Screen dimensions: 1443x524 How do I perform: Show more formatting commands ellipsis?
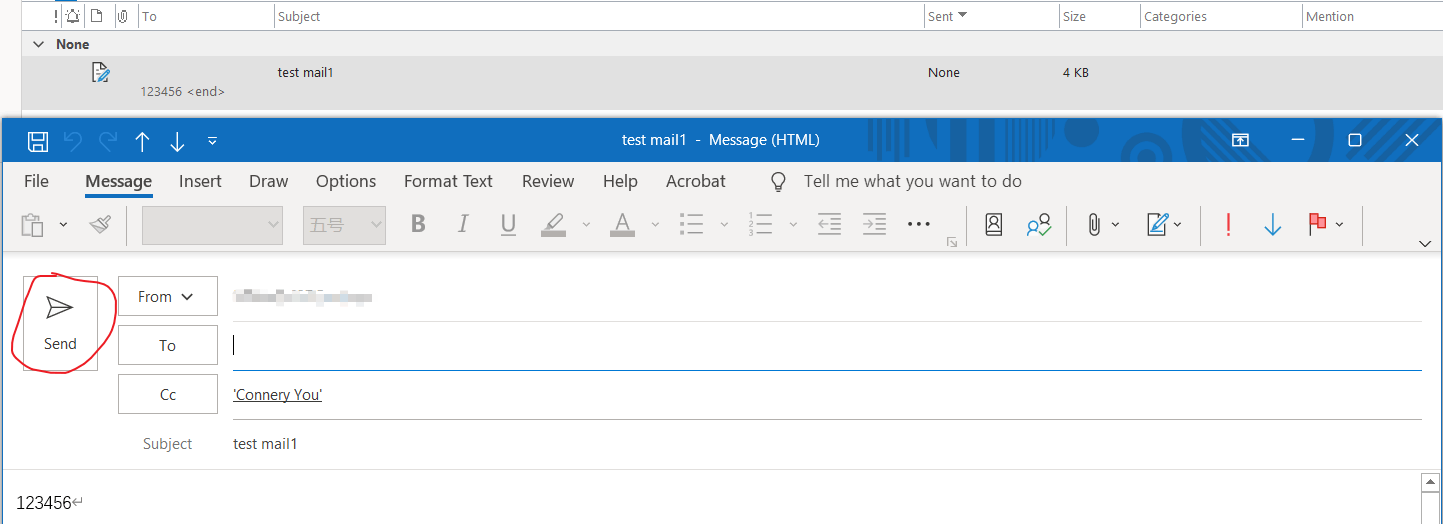coord(919,225)
